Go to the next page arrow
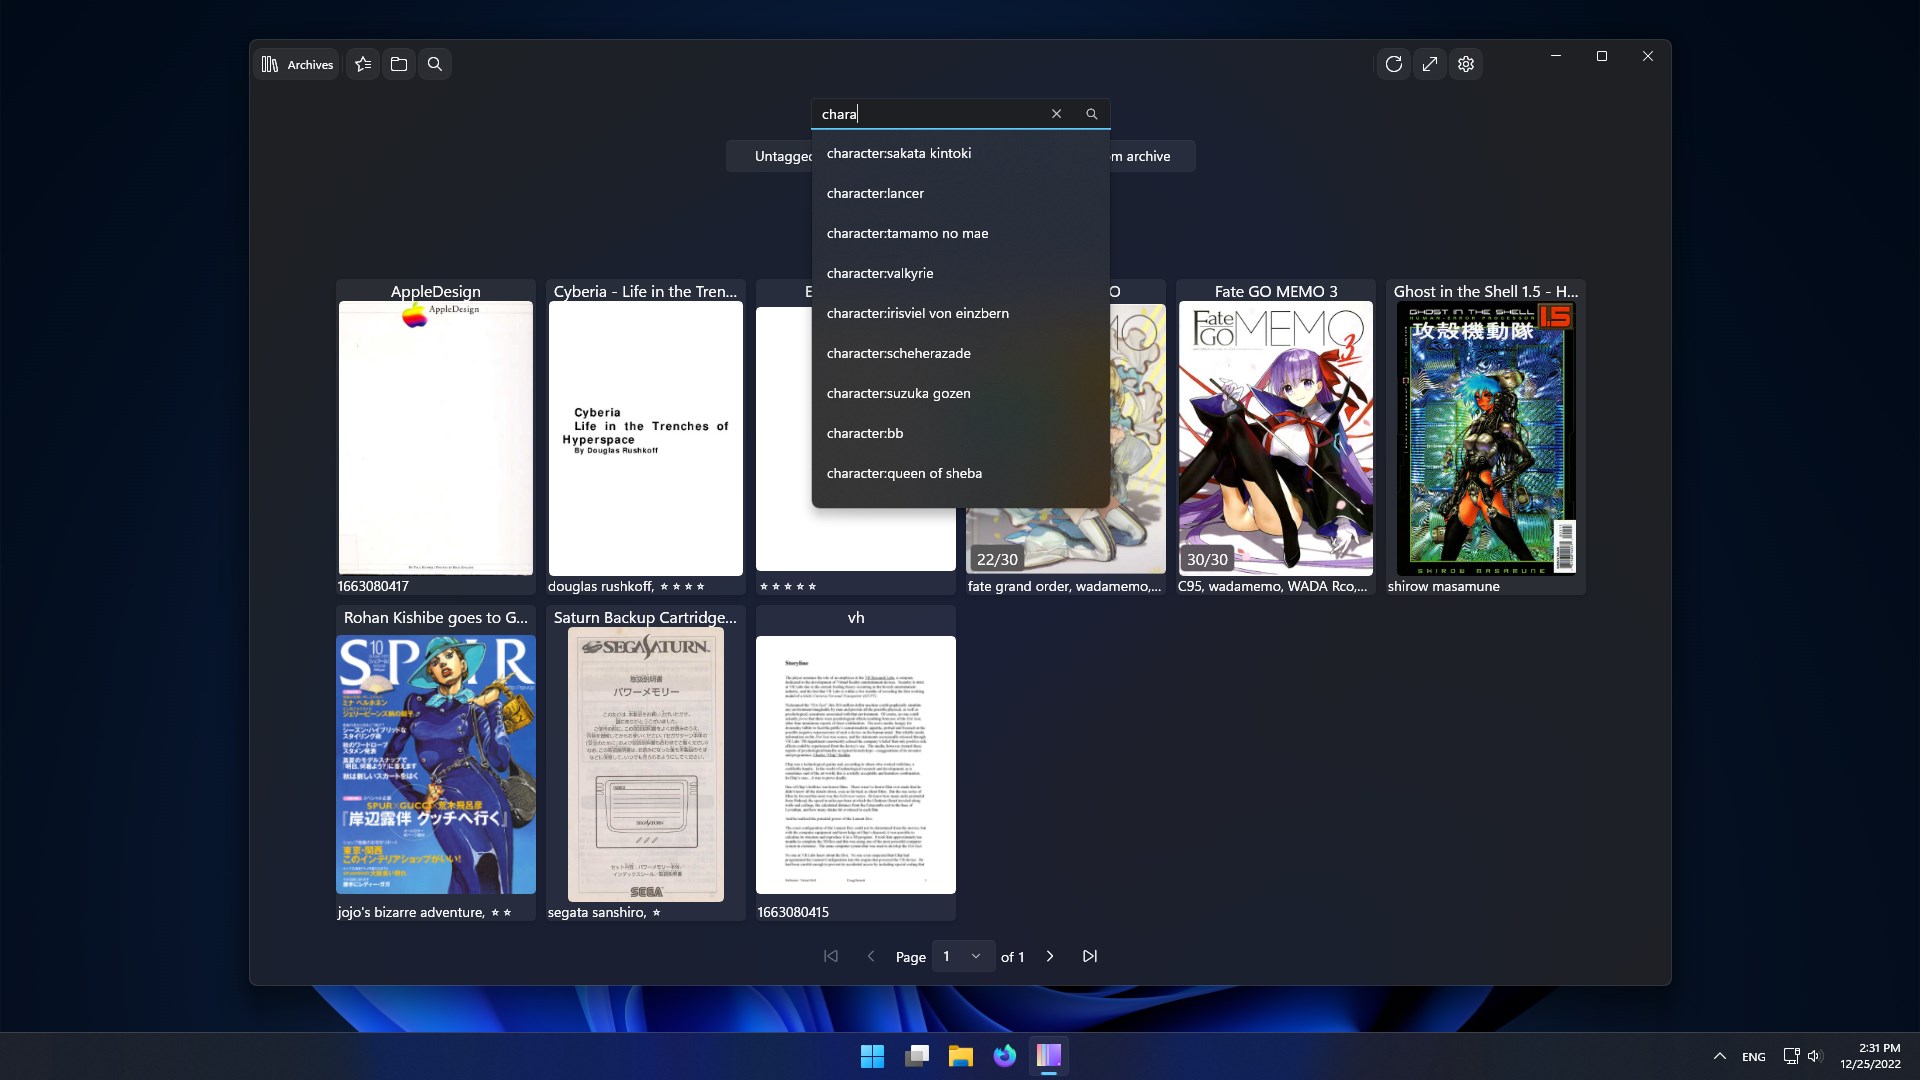 1050,956
